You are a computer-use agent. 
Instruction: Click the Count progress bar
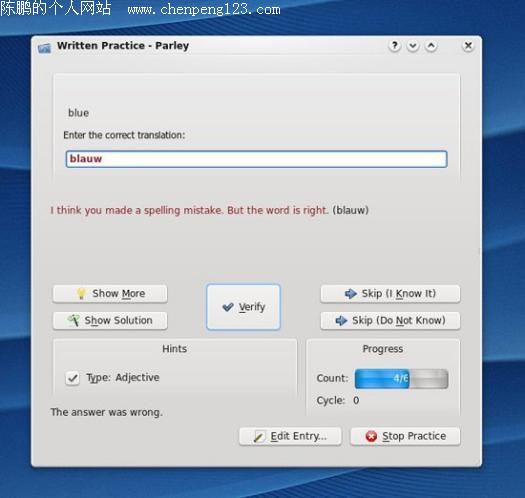click(401, 379)
